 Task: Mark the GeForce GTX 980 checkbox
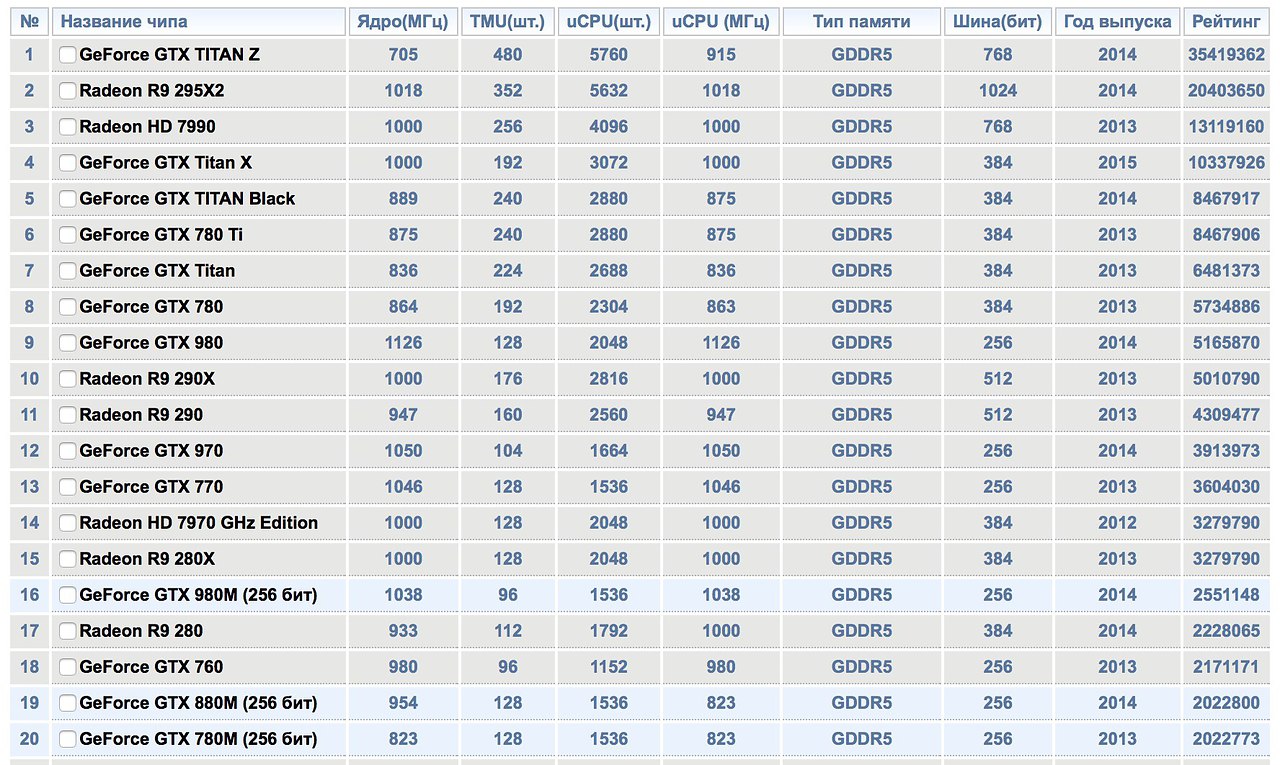coord(67,343)
